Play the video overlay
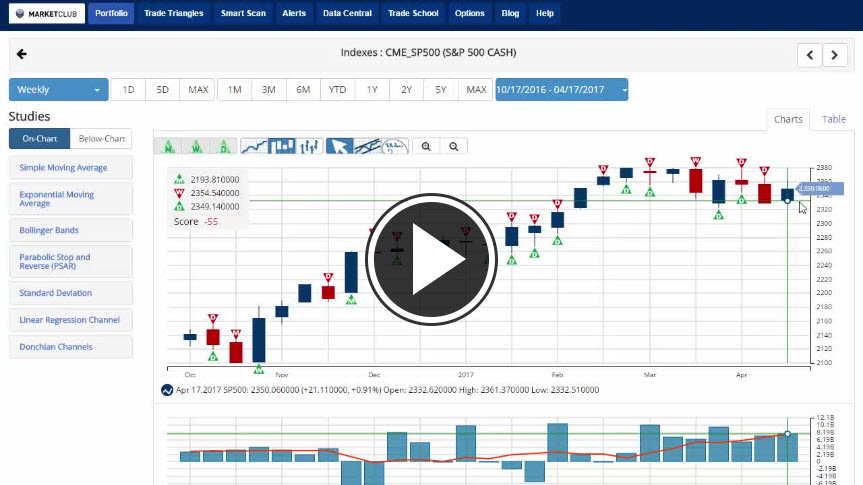The height and width of the screenshot is (485, 863). [x=431, y=256]
